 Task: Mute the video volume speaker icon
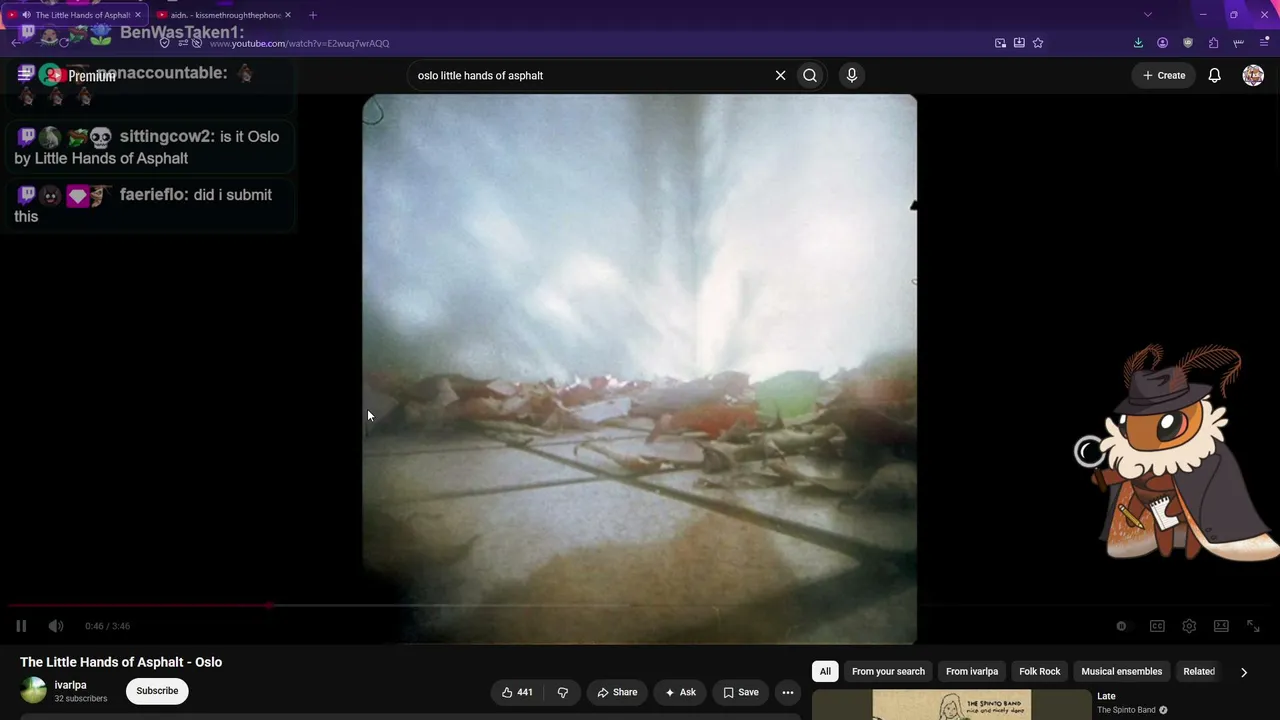point(56,626)
